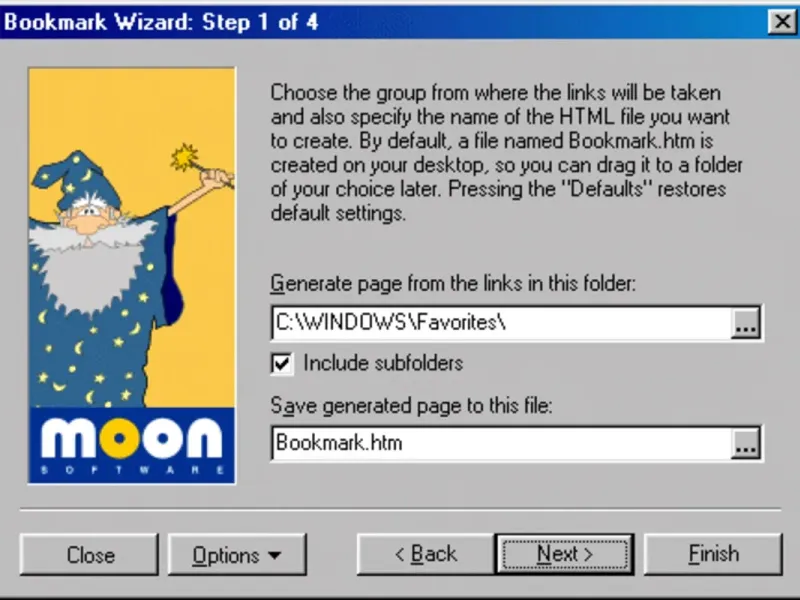This screenshot has height=600, width=800.
Task: Click the small arrow on the Options button
Action: (x=274, y=555)
